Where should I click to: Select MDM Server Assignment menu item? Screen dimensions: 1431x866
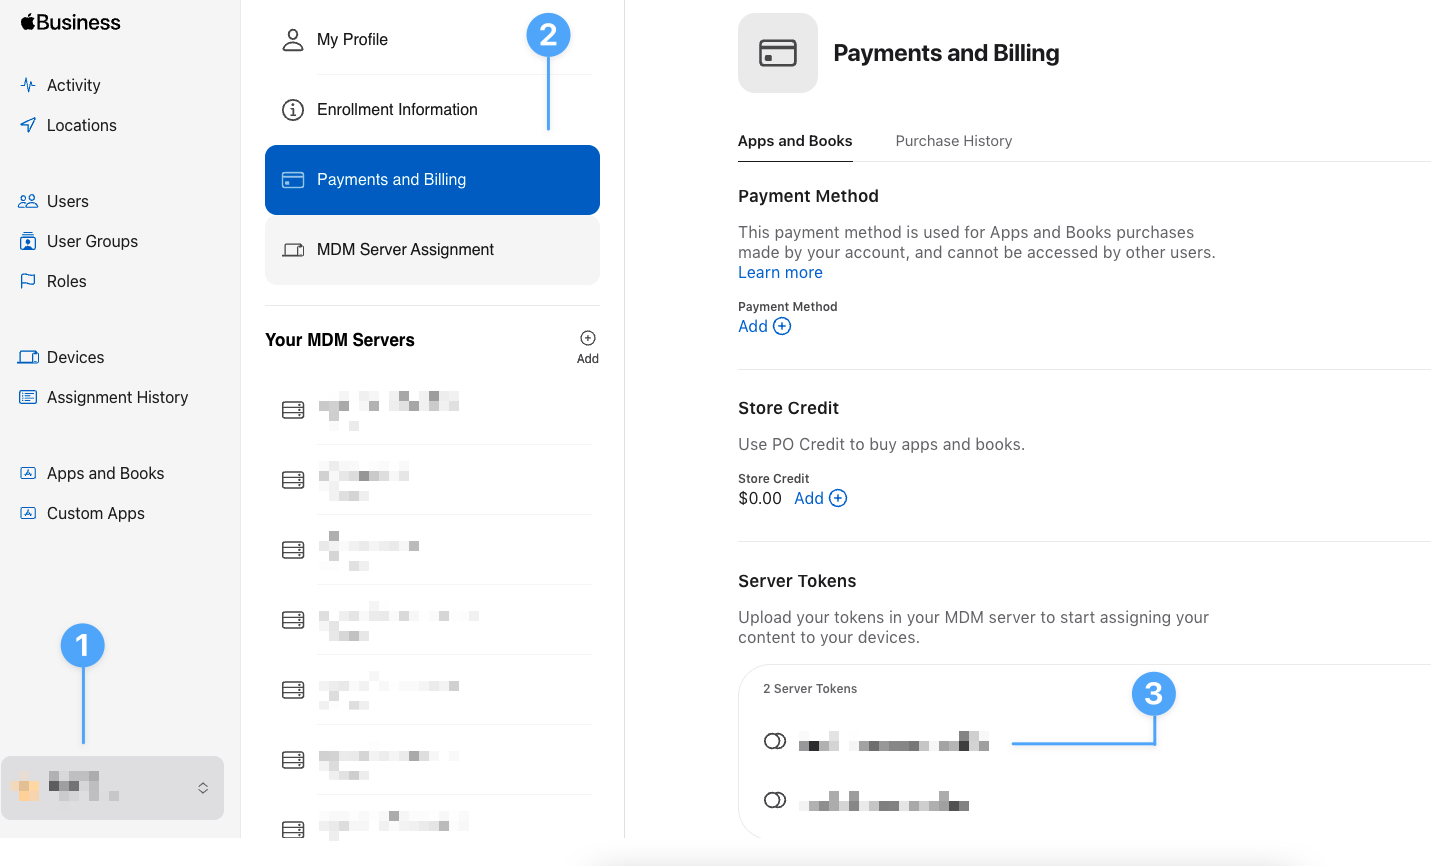click(432, 250)
